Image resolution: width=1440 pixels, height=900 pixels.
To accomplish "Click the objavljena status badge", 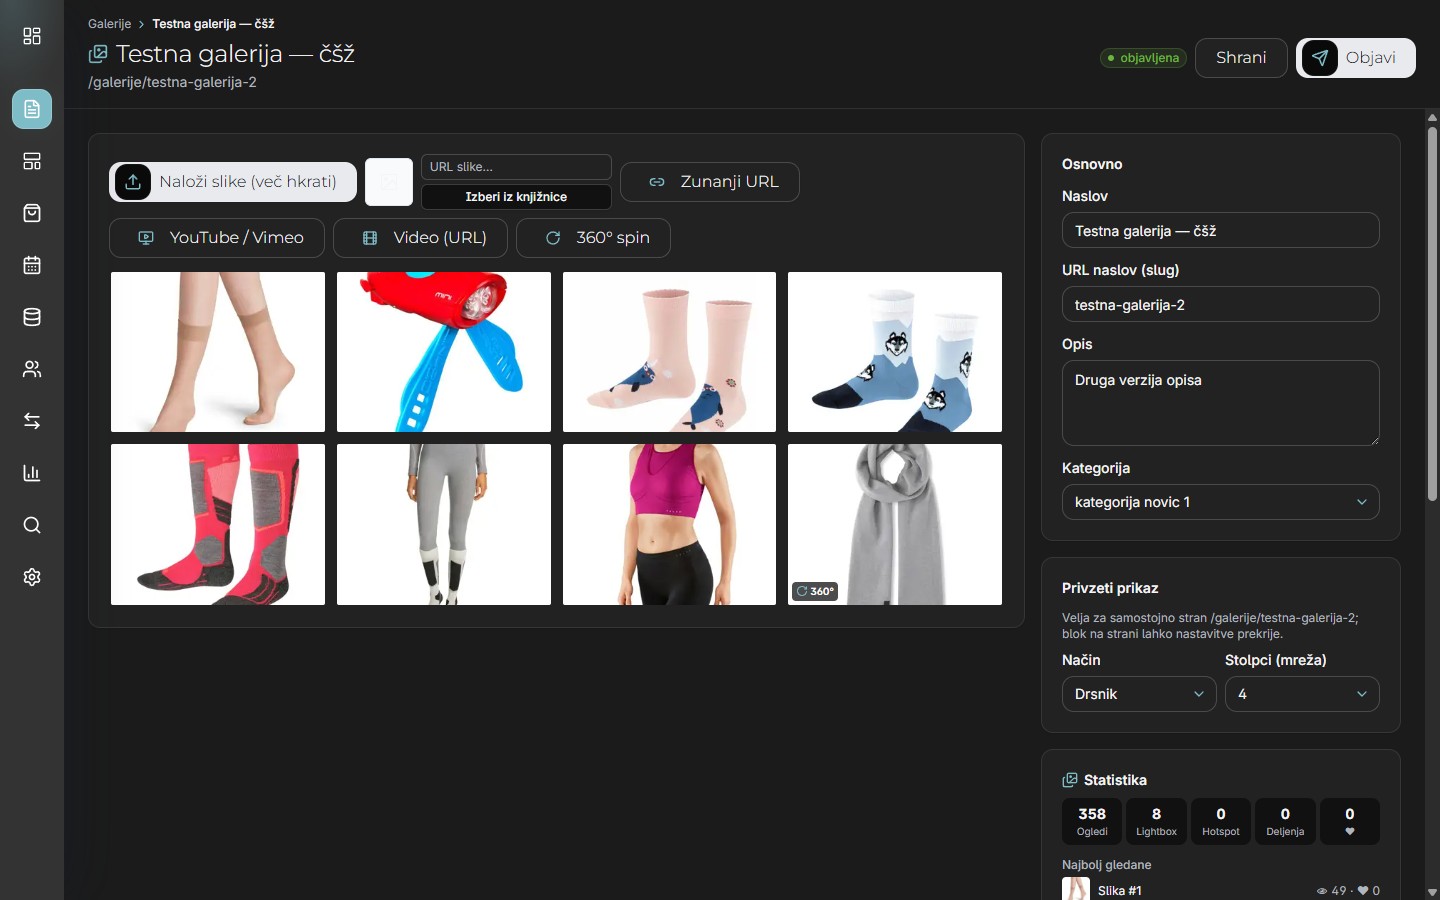I will tap(1143, 58).
